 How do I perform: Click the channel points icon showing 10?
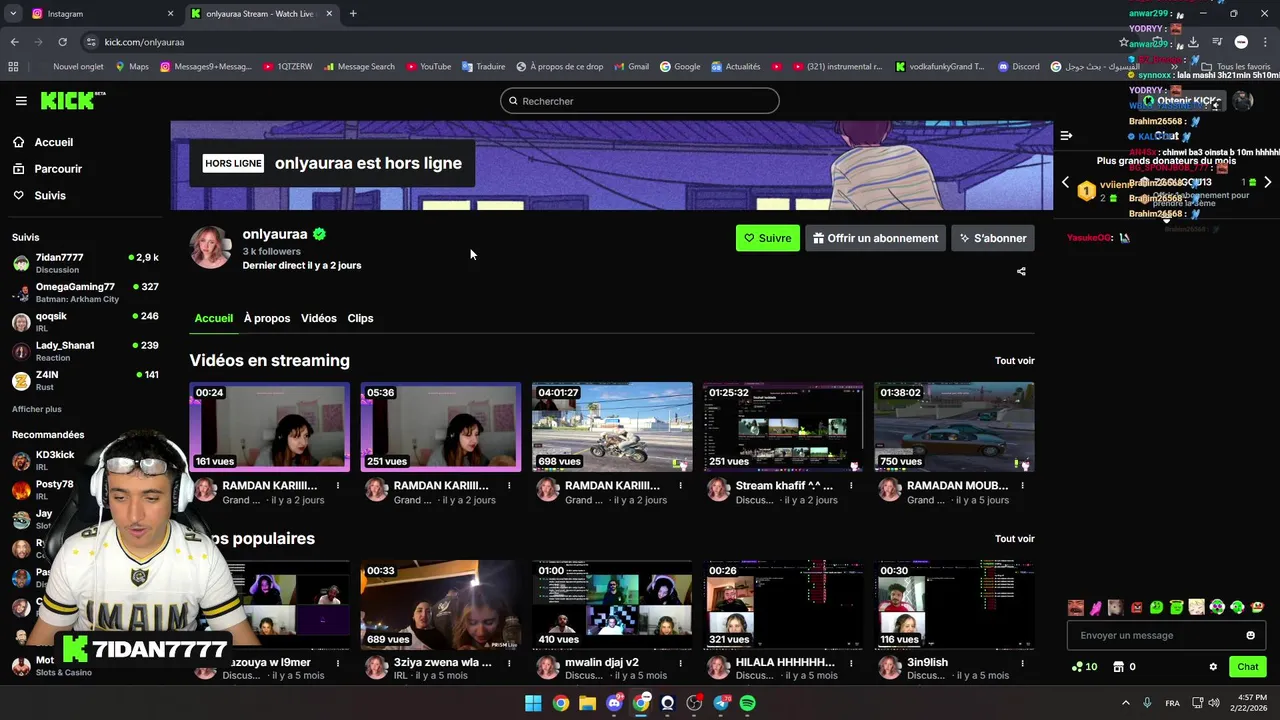[x=1084, y=667]
